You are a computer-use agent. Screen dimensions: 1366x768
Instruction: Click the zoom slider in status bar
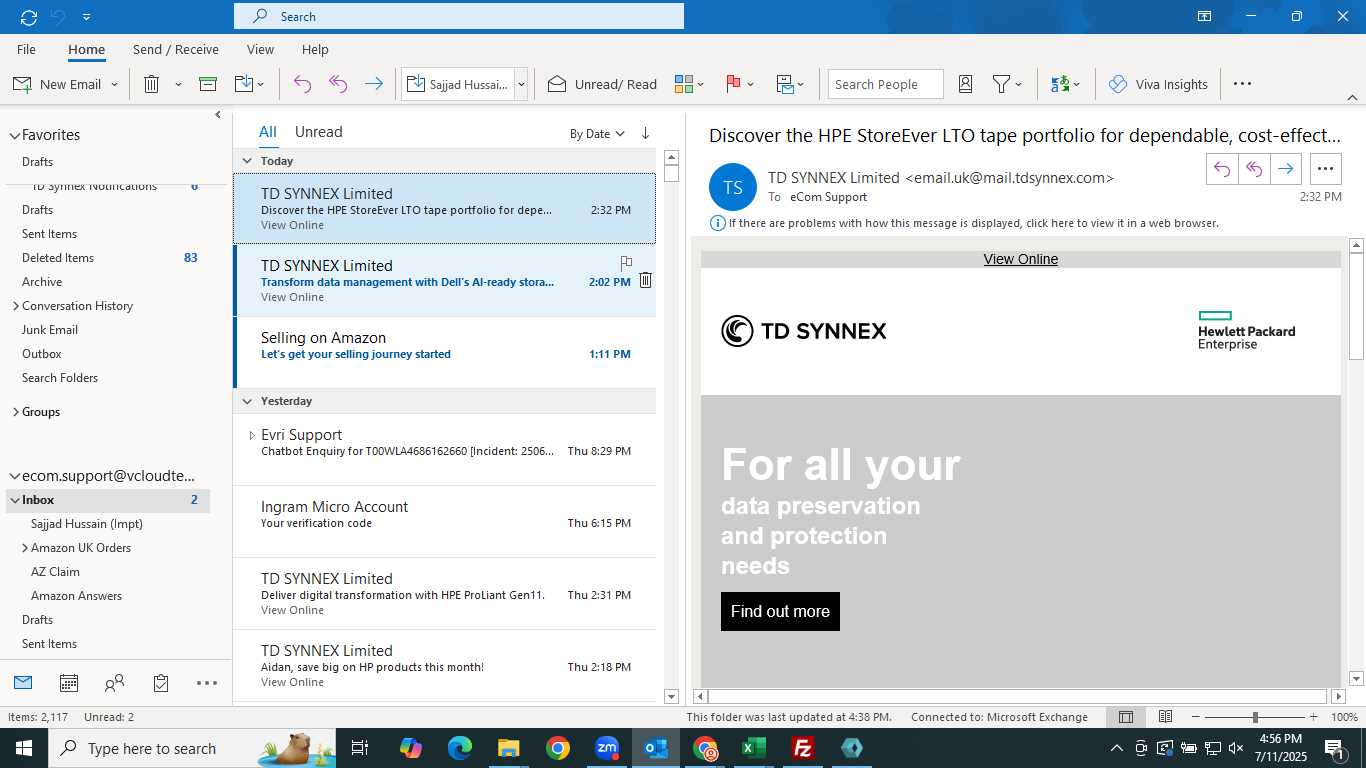[x=1255, y=717]
